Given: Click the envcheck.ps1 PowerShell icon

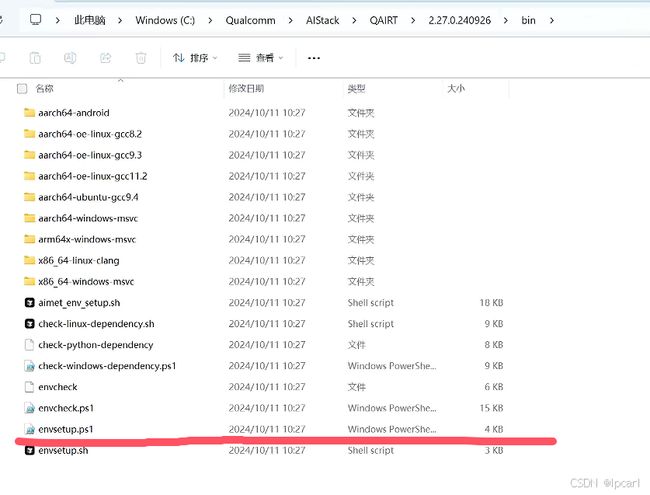Looking at the screenshot, I should click(29, 408).
